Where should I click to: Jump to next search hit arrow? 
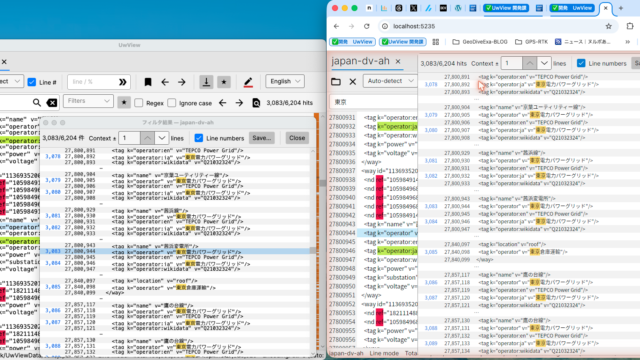239,103
